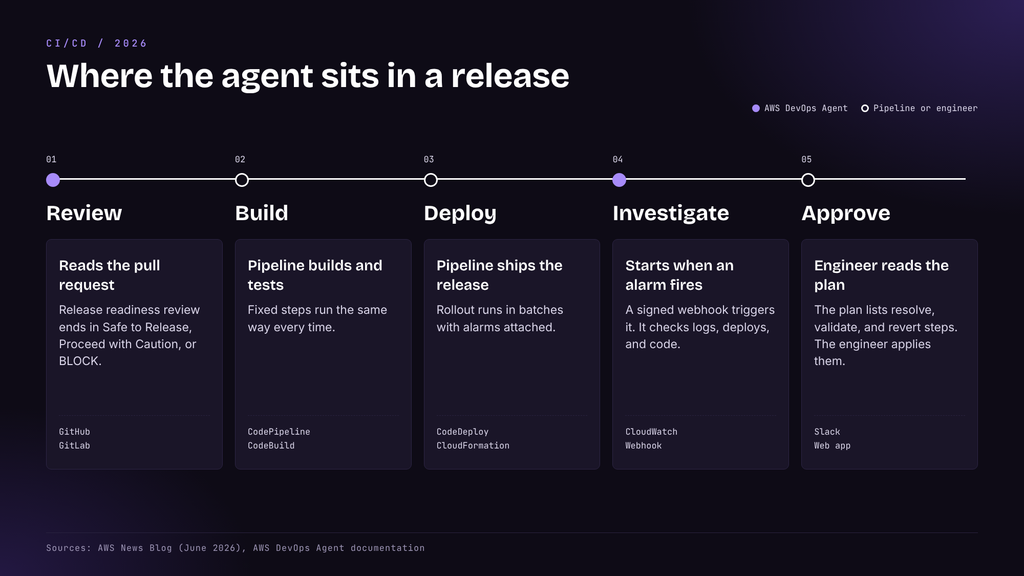Click the step number '05' label
Viewport: 1024px width, 576px height.
807,159
